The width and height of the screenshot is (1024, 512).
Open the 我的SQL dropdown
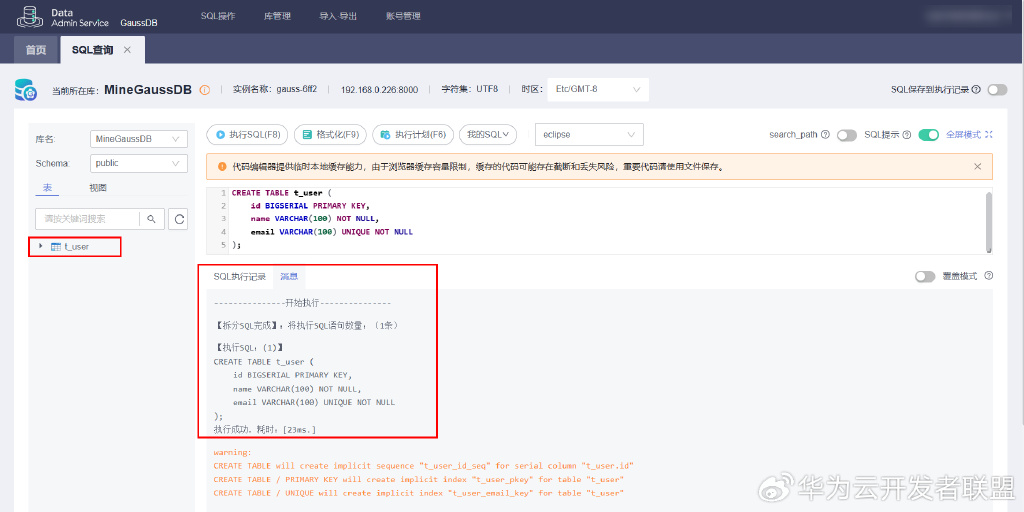(488, 135)
